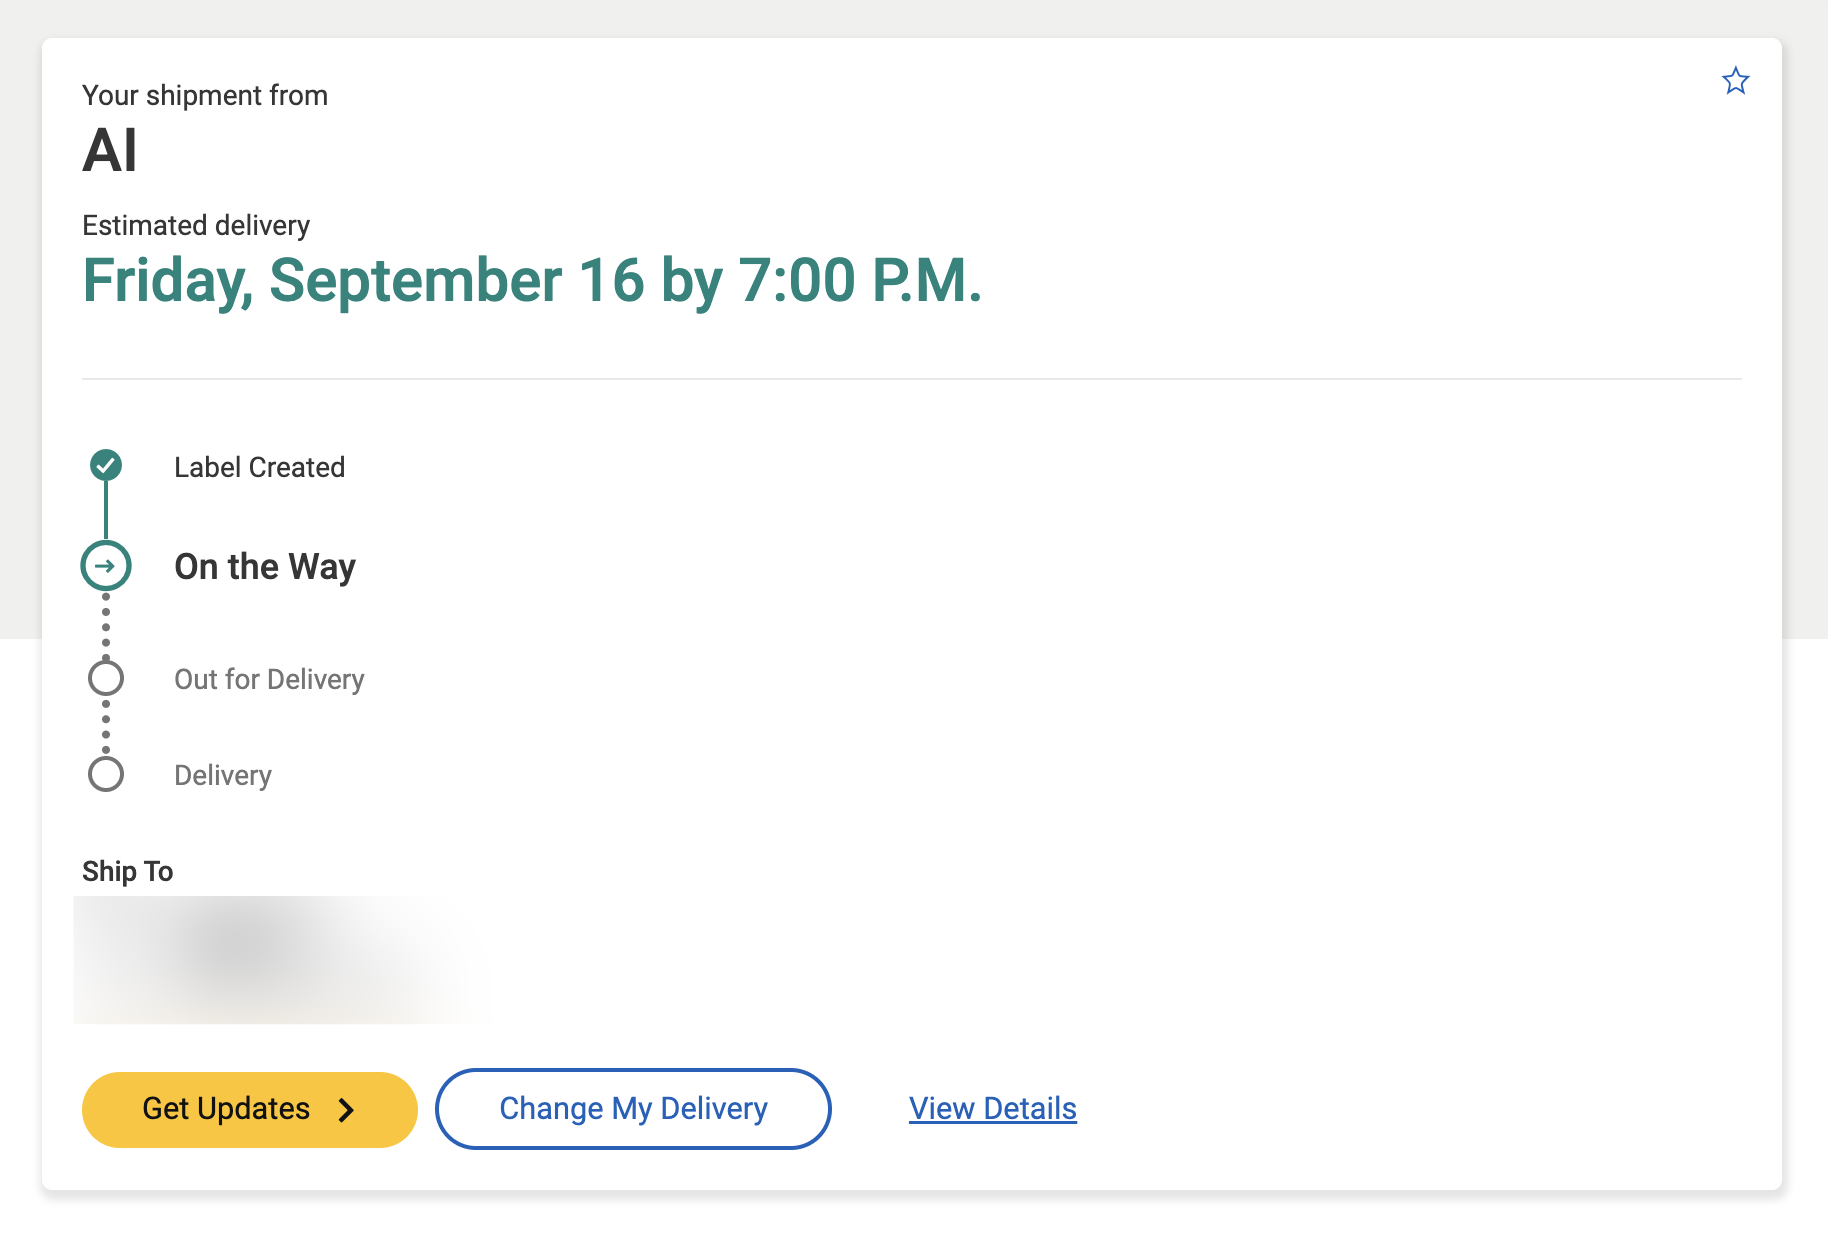Click the Label Created status text

click(259, 467)
